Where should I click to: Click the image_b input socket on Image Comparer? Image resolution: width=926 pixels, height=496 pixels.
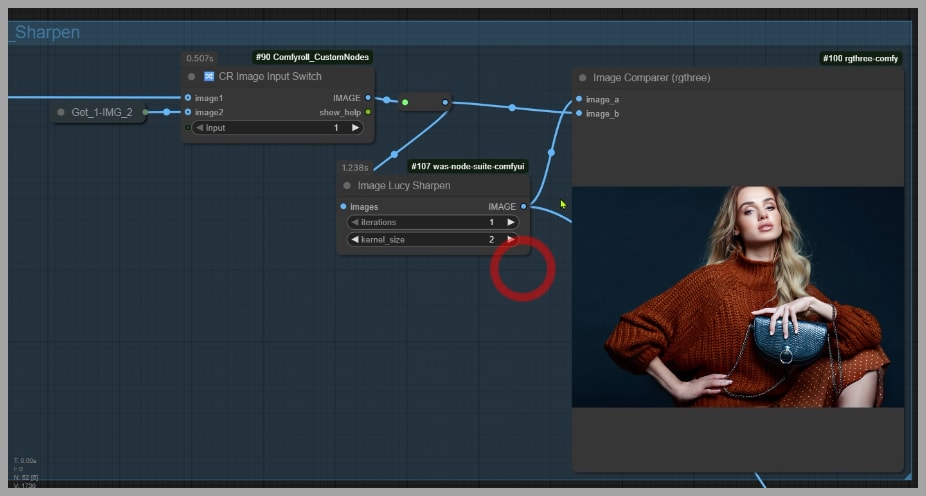coord(579,113)
